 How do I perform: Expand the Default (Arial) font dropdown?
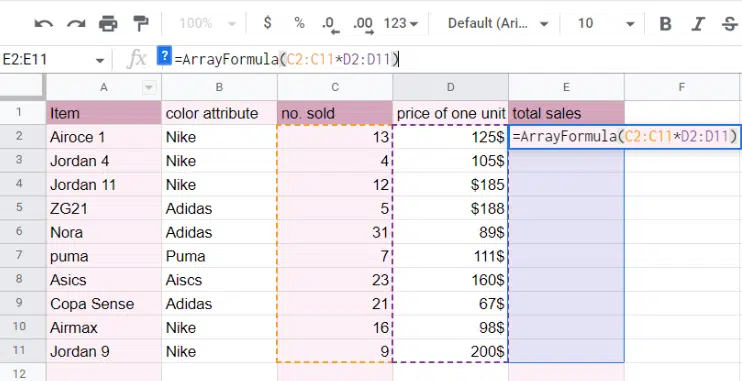498,23
